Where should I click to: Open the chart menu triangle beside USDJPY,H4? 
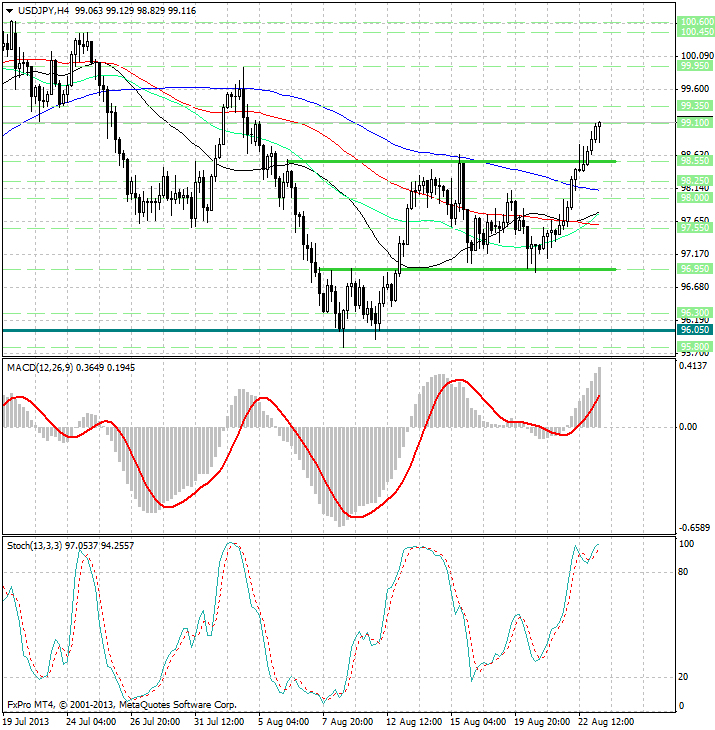(9, 11)
